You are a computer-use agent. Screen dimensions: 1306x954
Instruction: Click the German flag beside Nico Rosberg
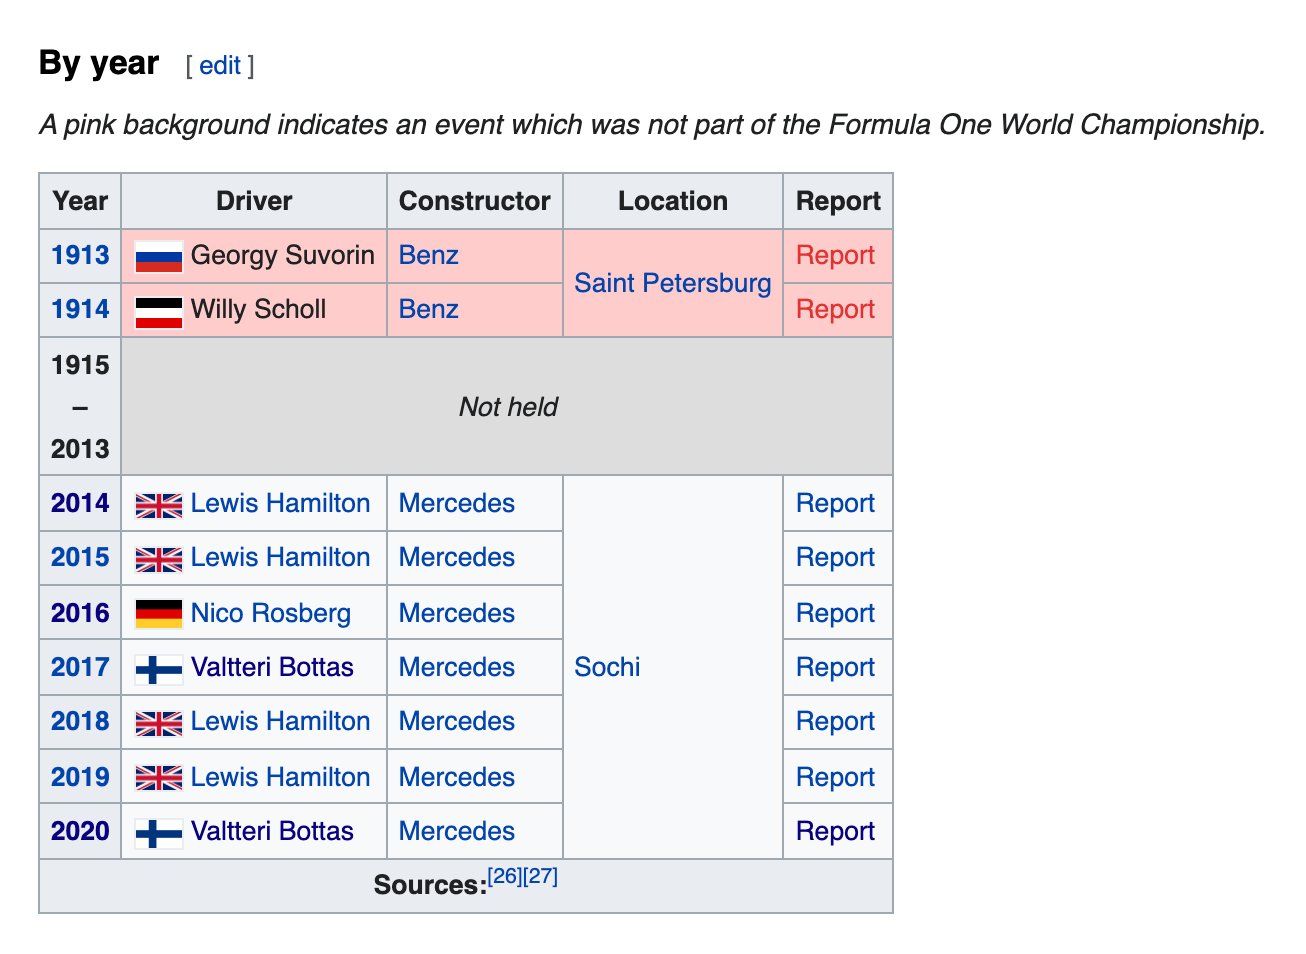tap(159, 613)
